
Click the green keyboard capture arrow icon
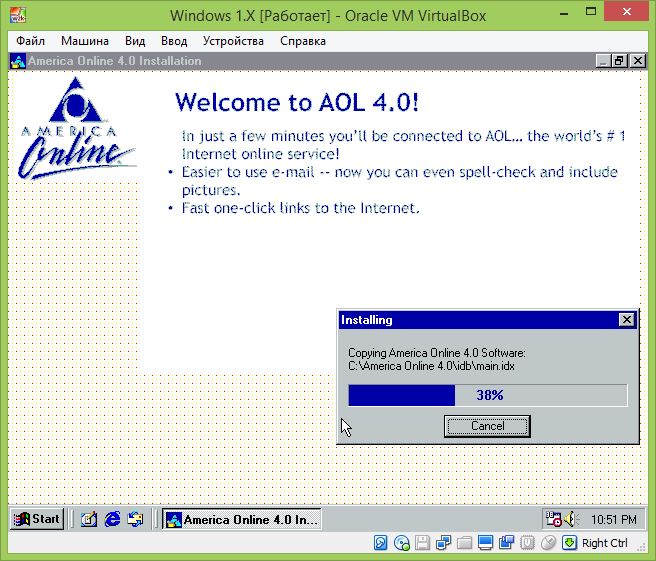pos(569,543)
